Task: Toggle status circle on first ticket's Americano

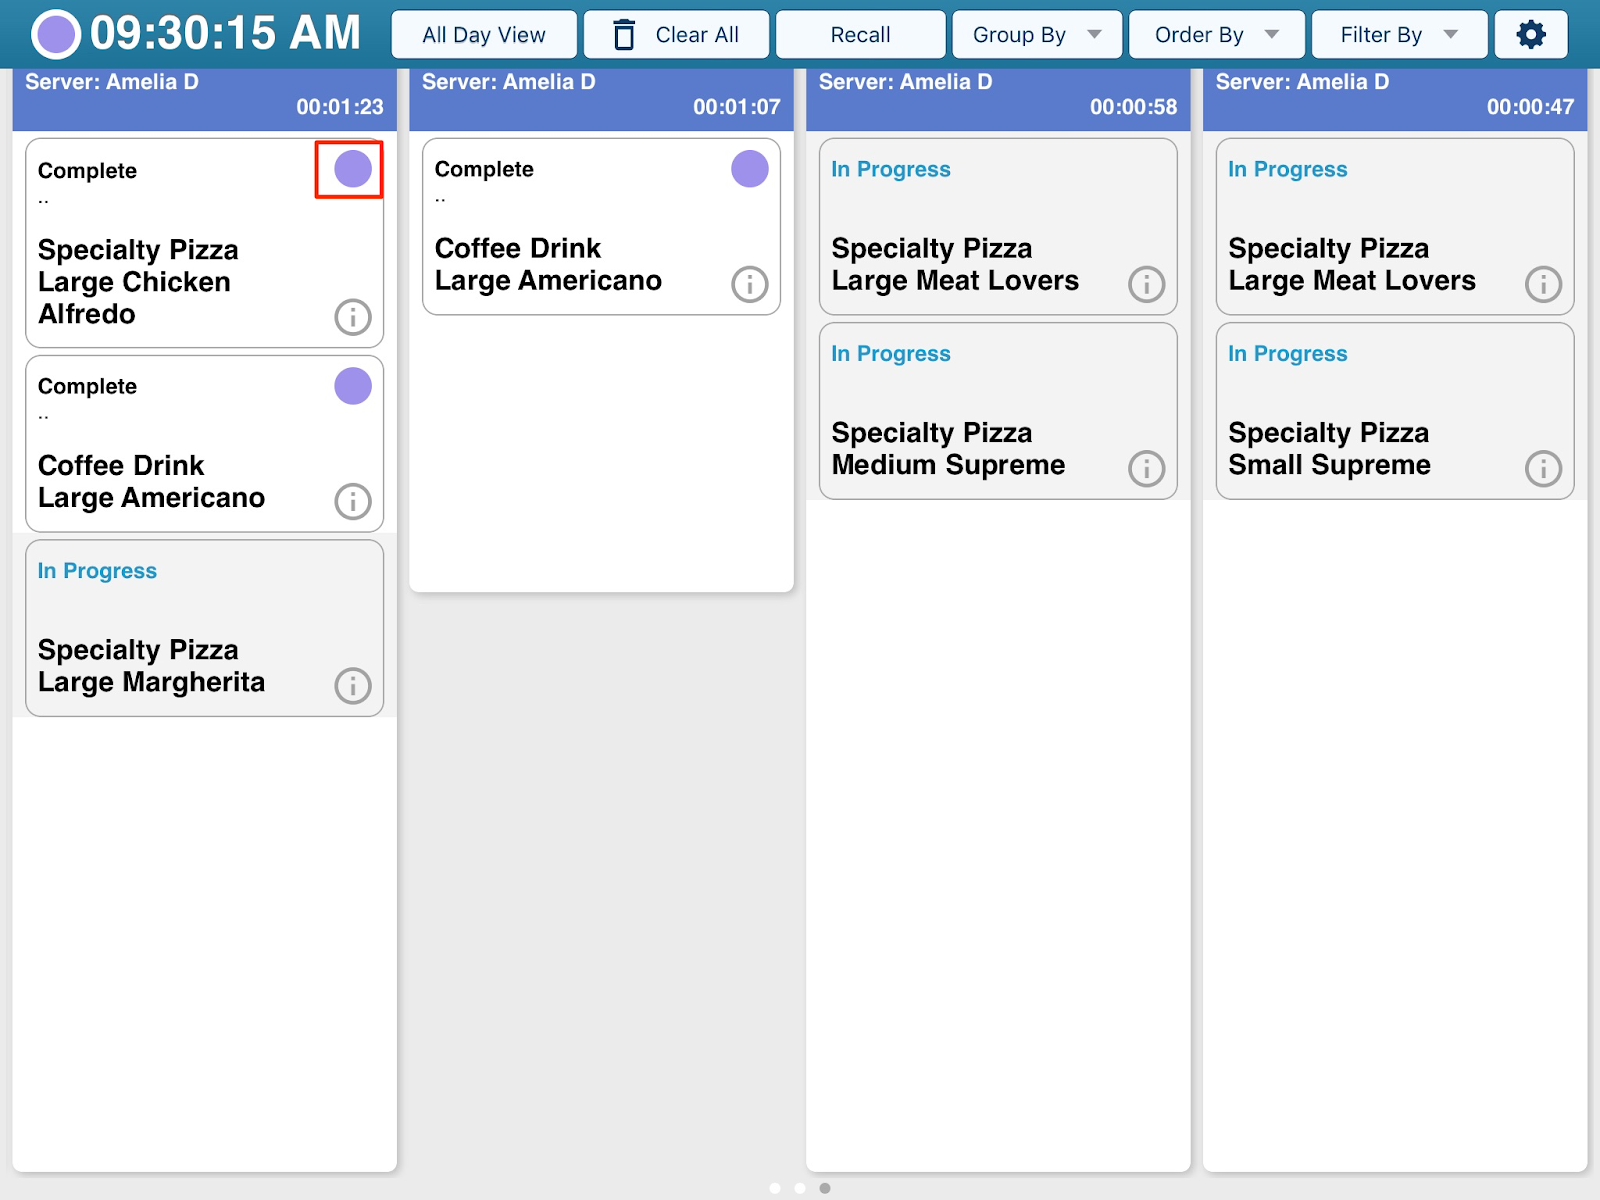Action: tap(352, 386)
